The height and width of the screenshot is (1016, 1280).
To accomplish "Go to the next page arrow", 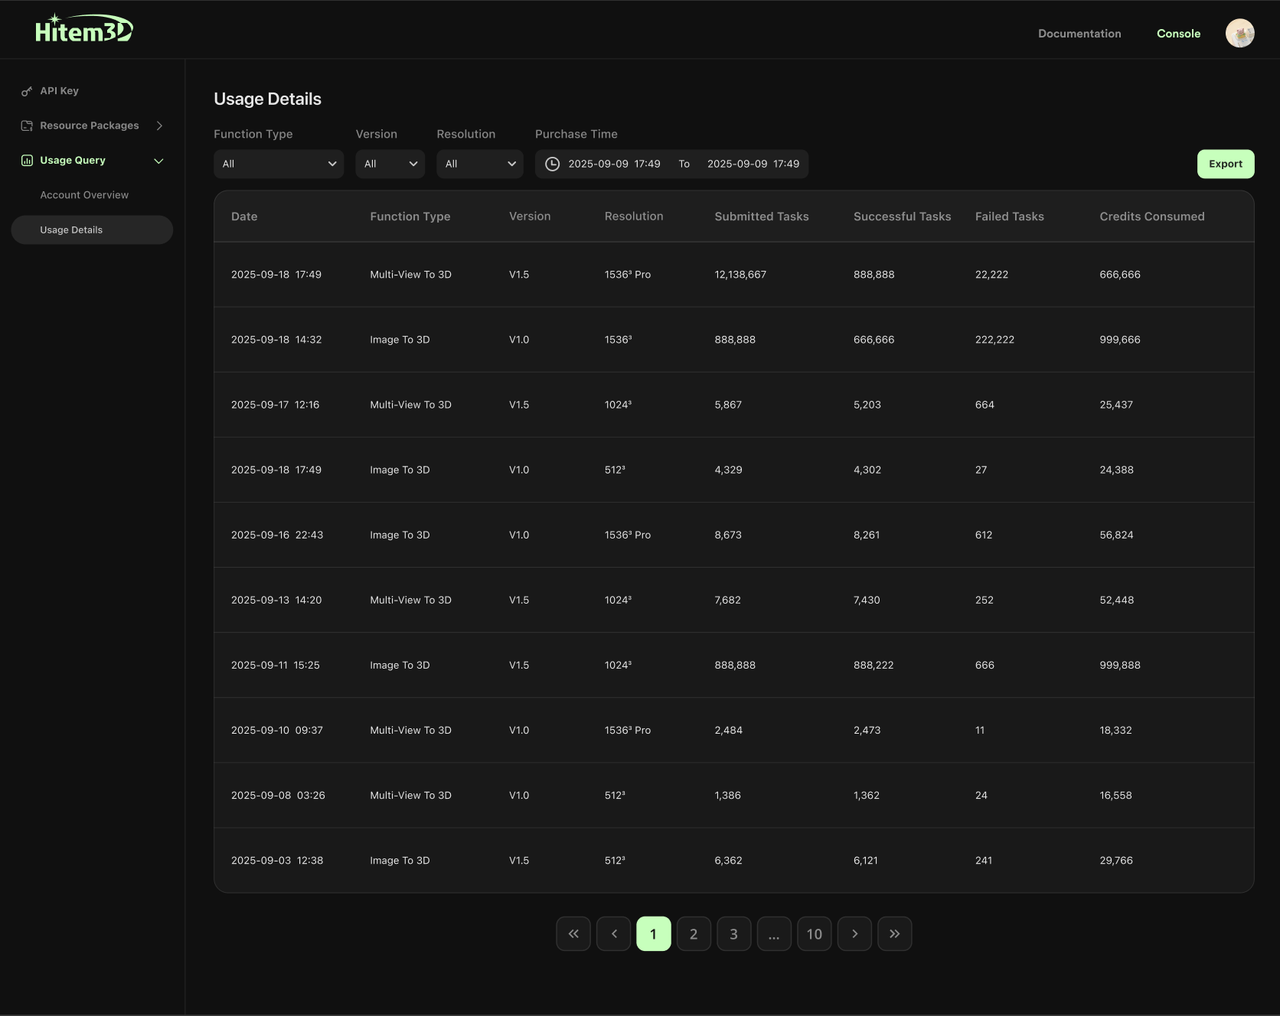I will pos(854,934).
